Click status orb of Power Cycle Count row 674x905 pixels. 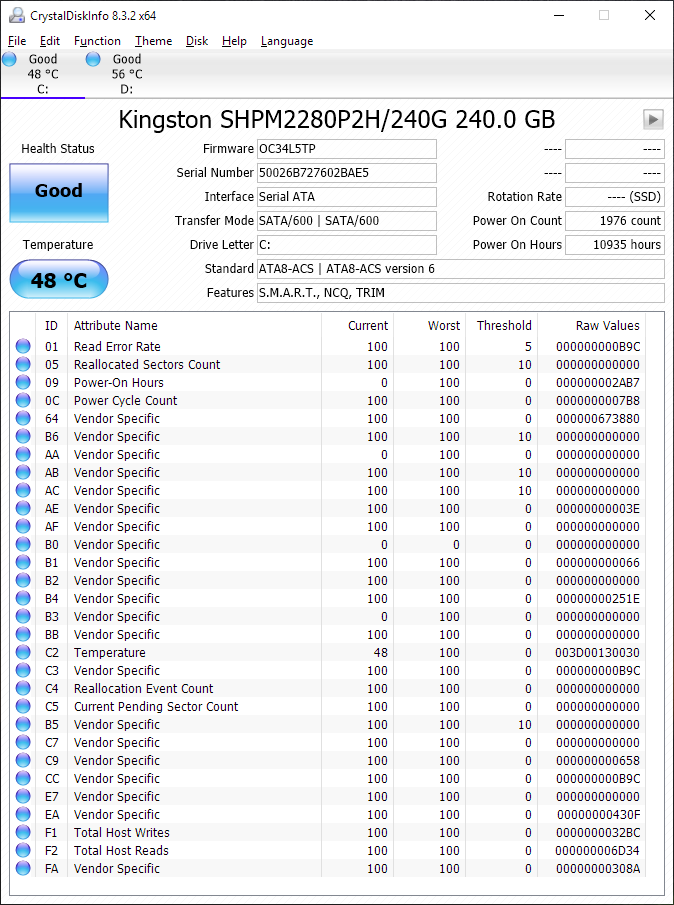pos(23,400)
